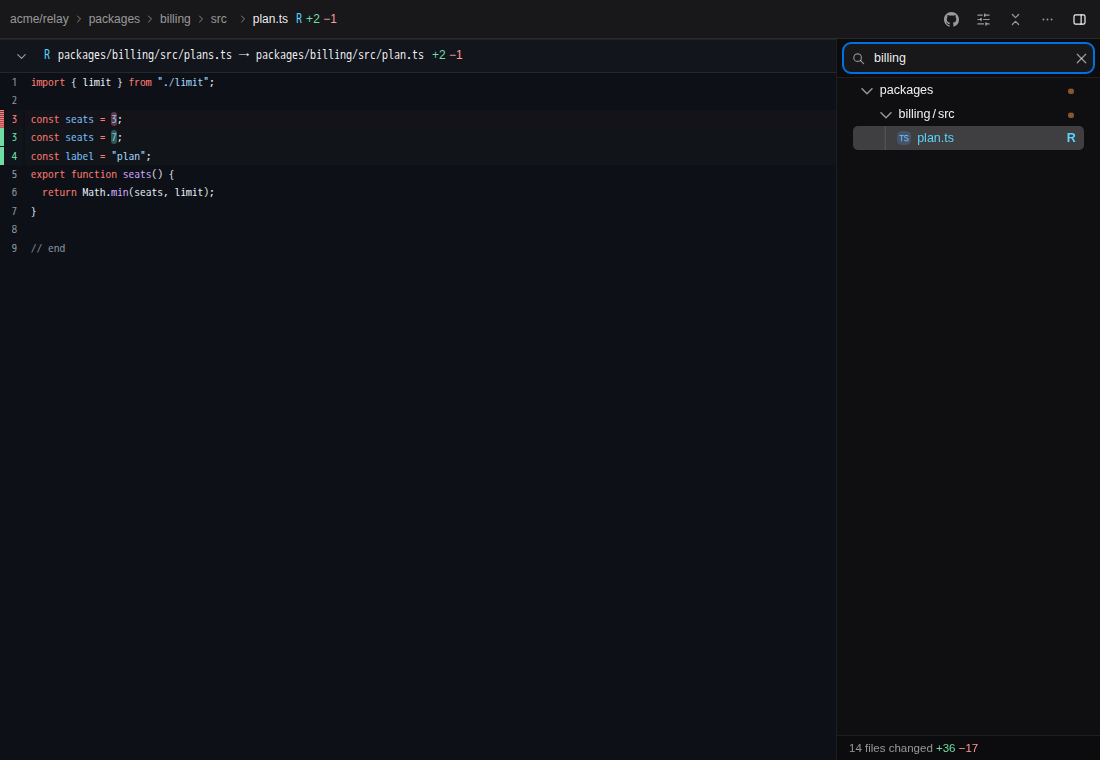Click the return Math.min line
Image resolution: width=1100 pixels, height=760 pixels.
[418, 192]
